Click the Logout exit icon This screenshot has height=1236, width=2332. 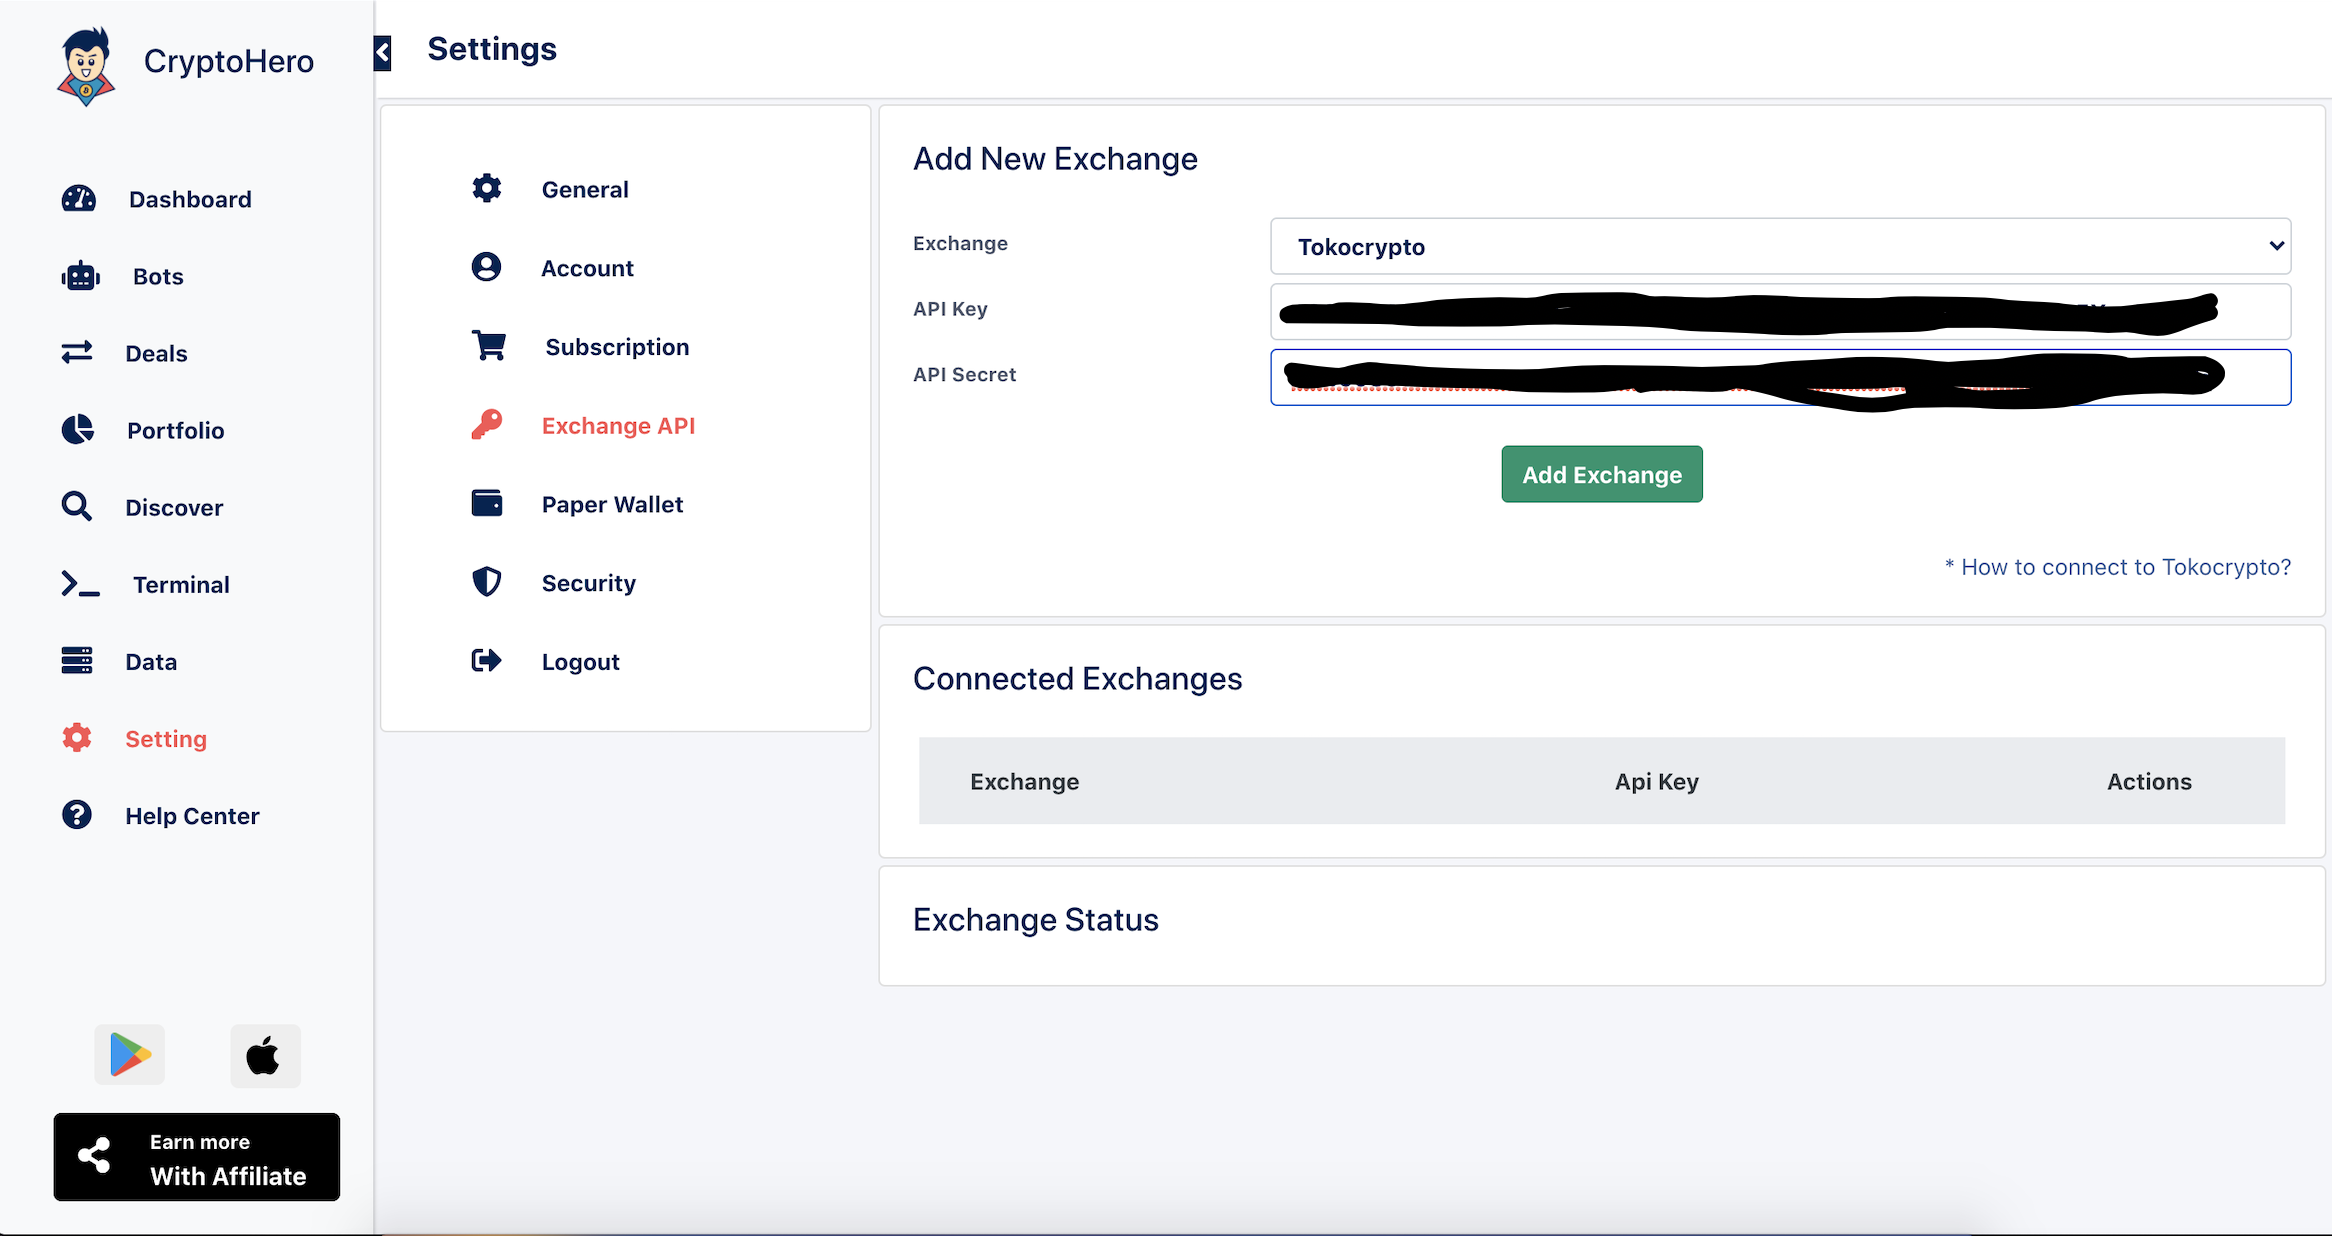[x=487, y=660]
